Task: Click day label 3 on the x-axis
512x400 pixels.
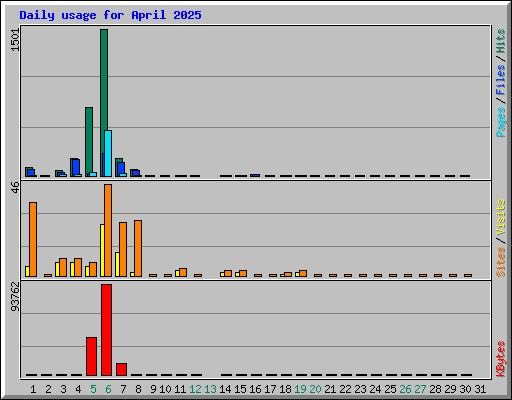Action: pyautogui.click(x=63, y=389)
